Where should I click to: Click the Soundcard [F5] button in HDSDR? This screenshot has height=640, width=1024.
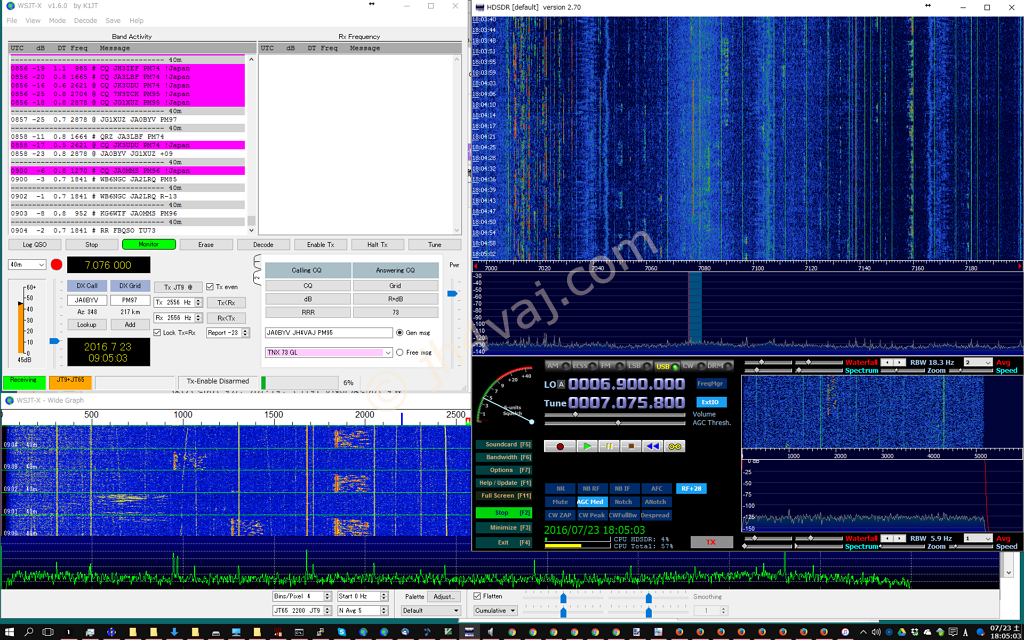(x=504, y=444)
